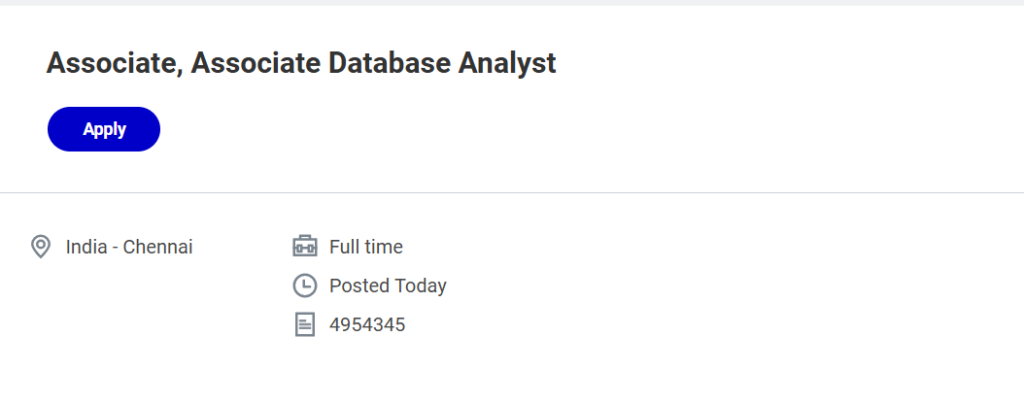Click the word Today in posted date
Screen dimensions: 1024x404
click(420, 286)
